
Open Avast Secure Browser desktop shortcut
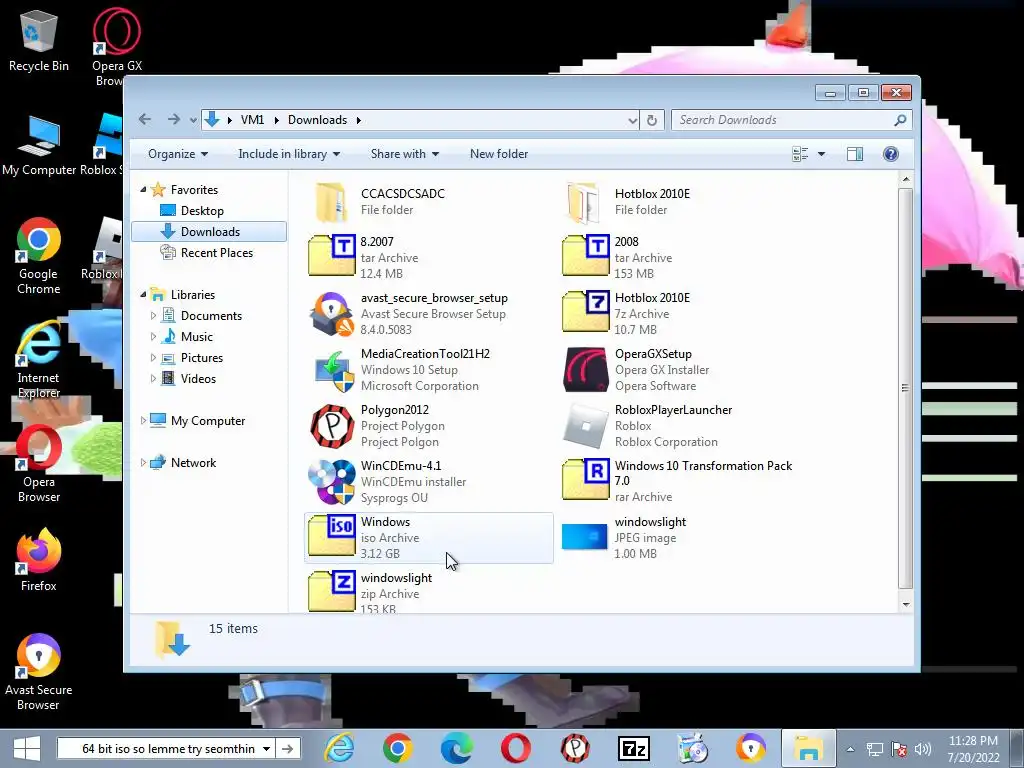pos(39,671)
